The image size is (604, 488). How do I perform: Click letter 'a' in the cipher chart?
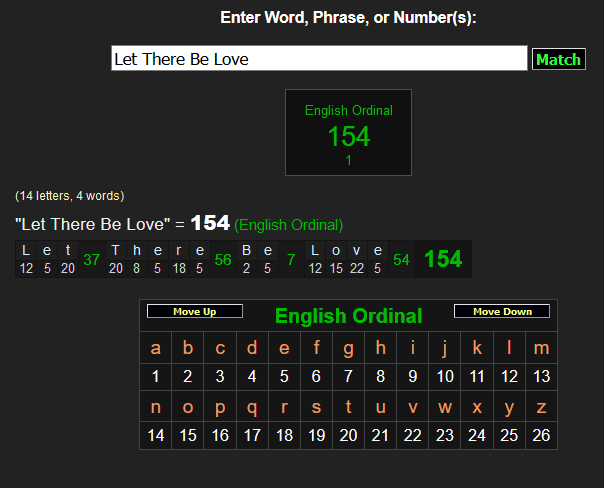(x=155, y=348)
